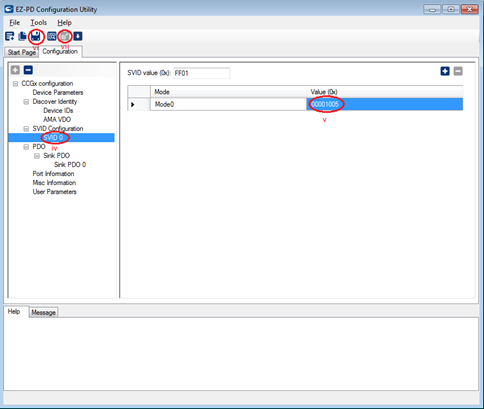Select the AMA VDO tree item

tap(57, 120)
